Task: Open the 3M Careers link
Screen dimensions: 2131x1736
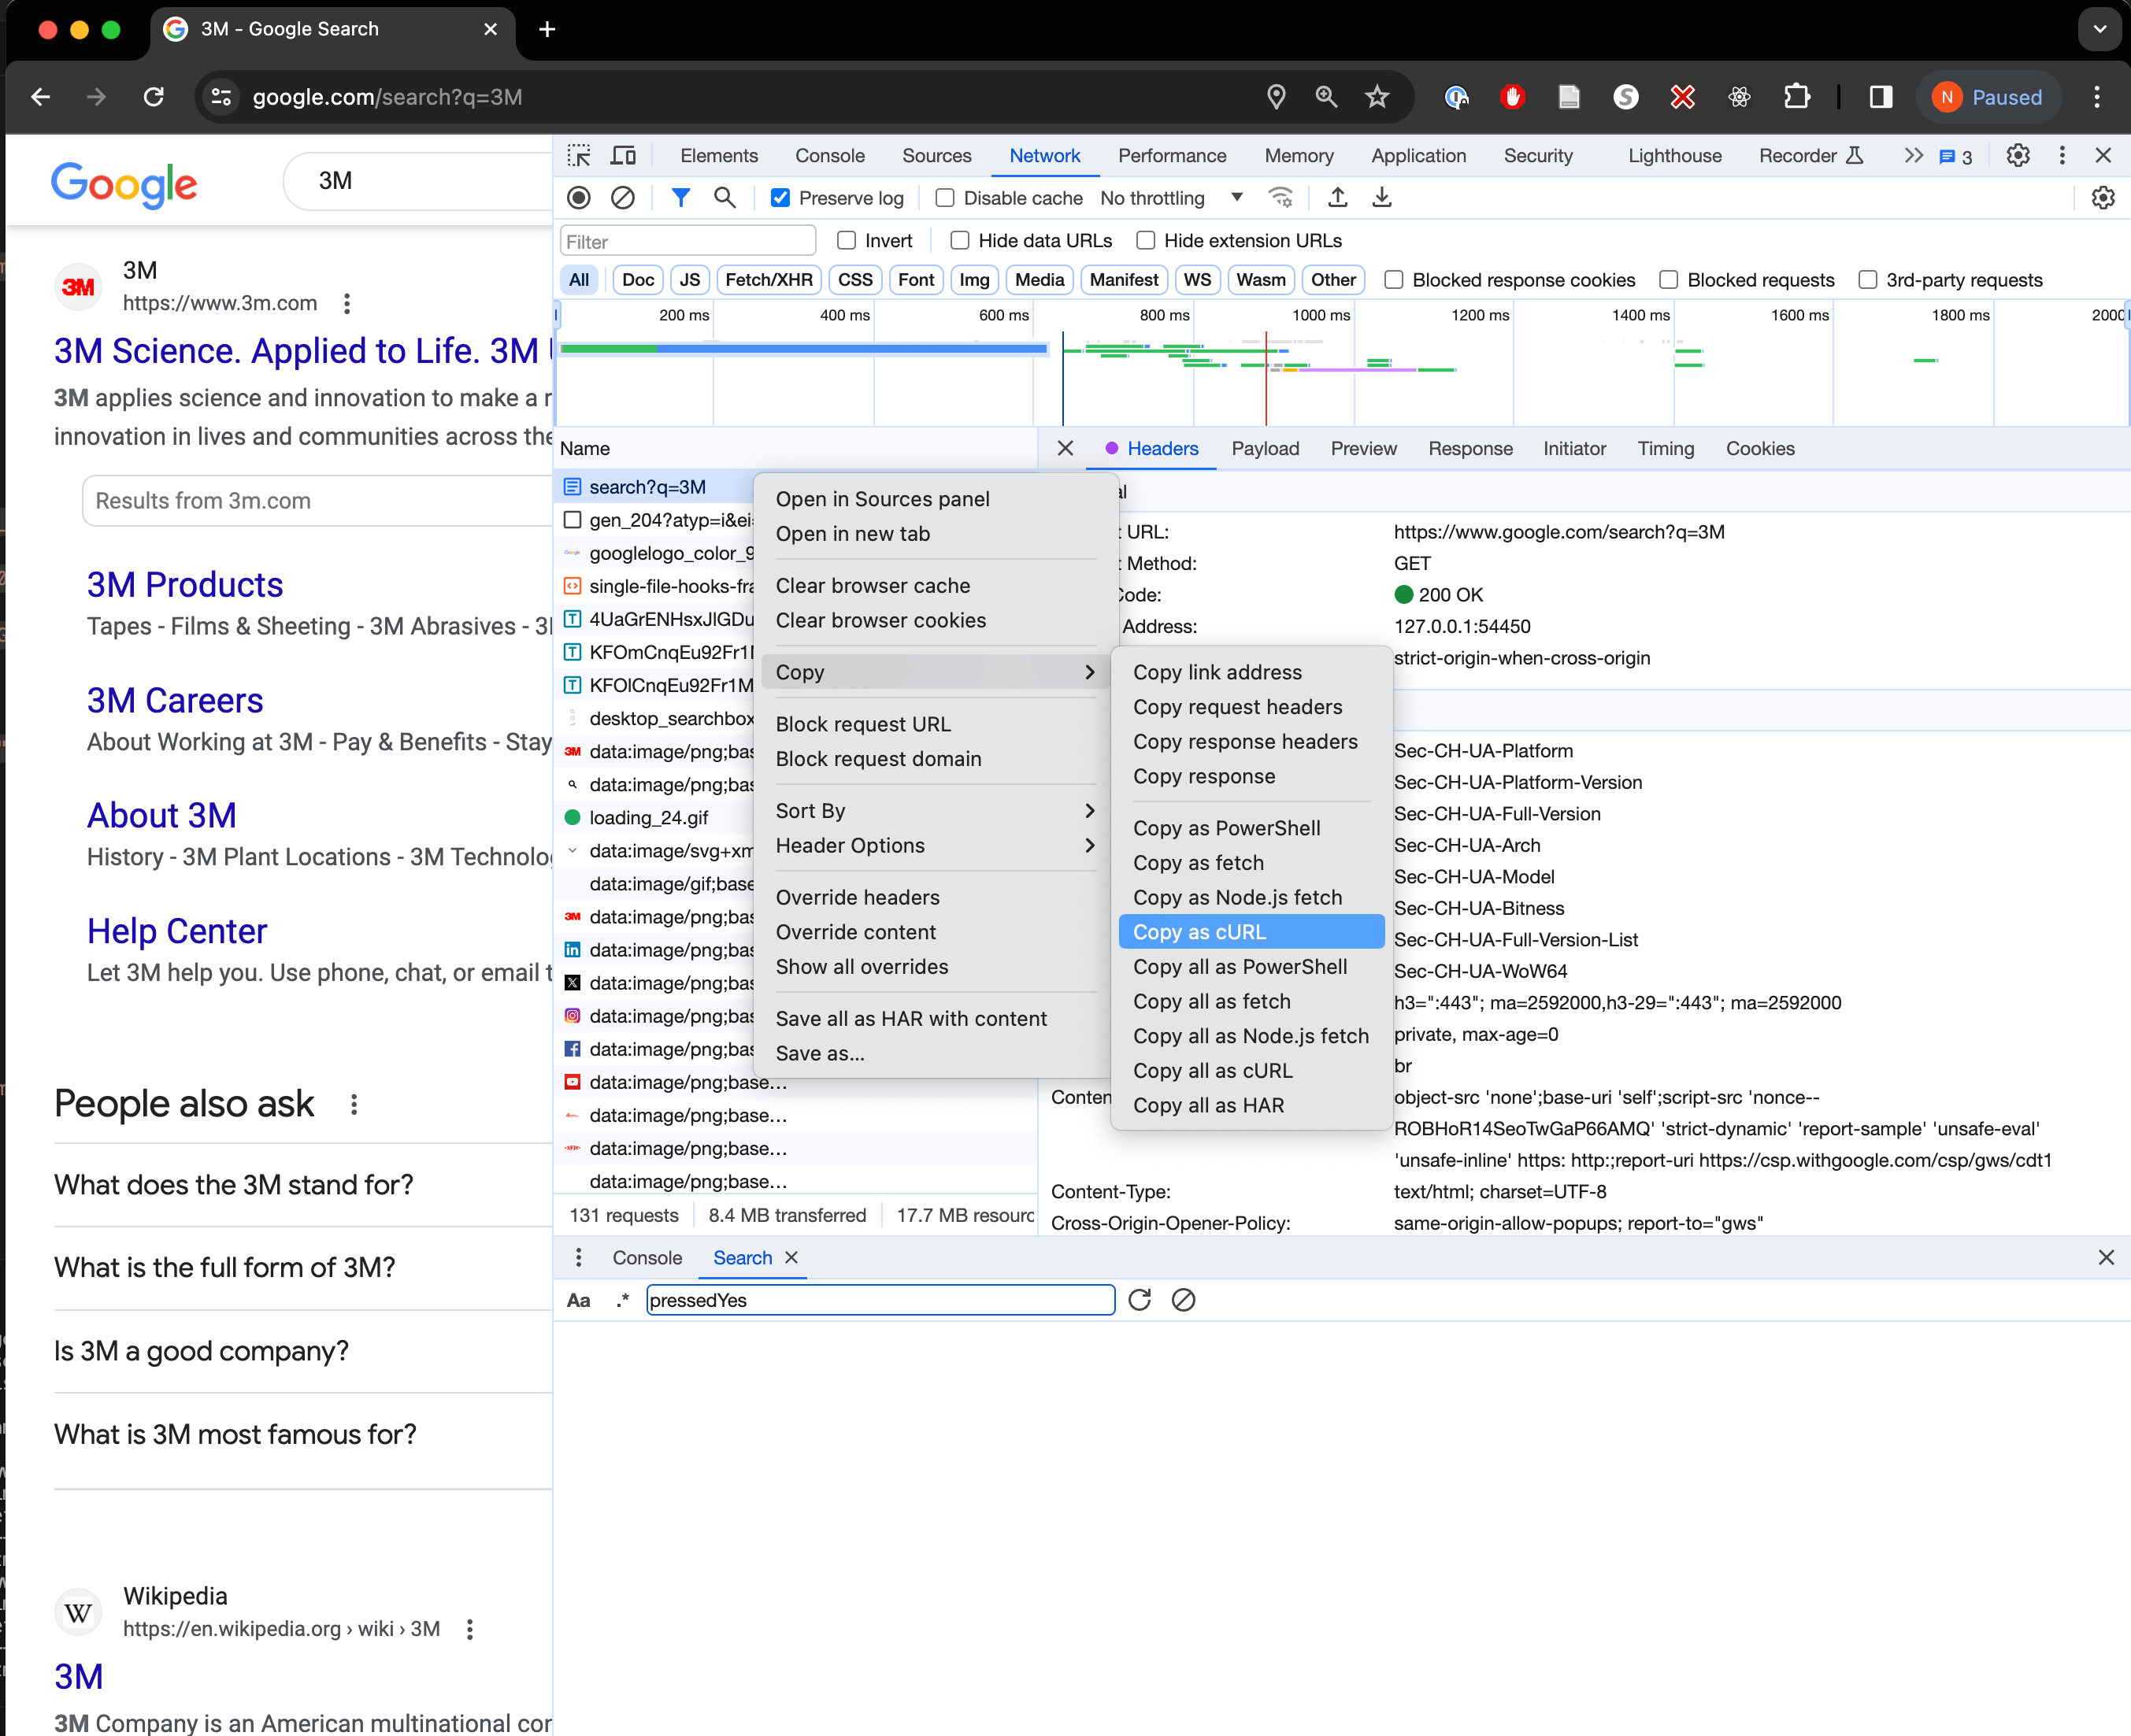Action: click(175, 701)
